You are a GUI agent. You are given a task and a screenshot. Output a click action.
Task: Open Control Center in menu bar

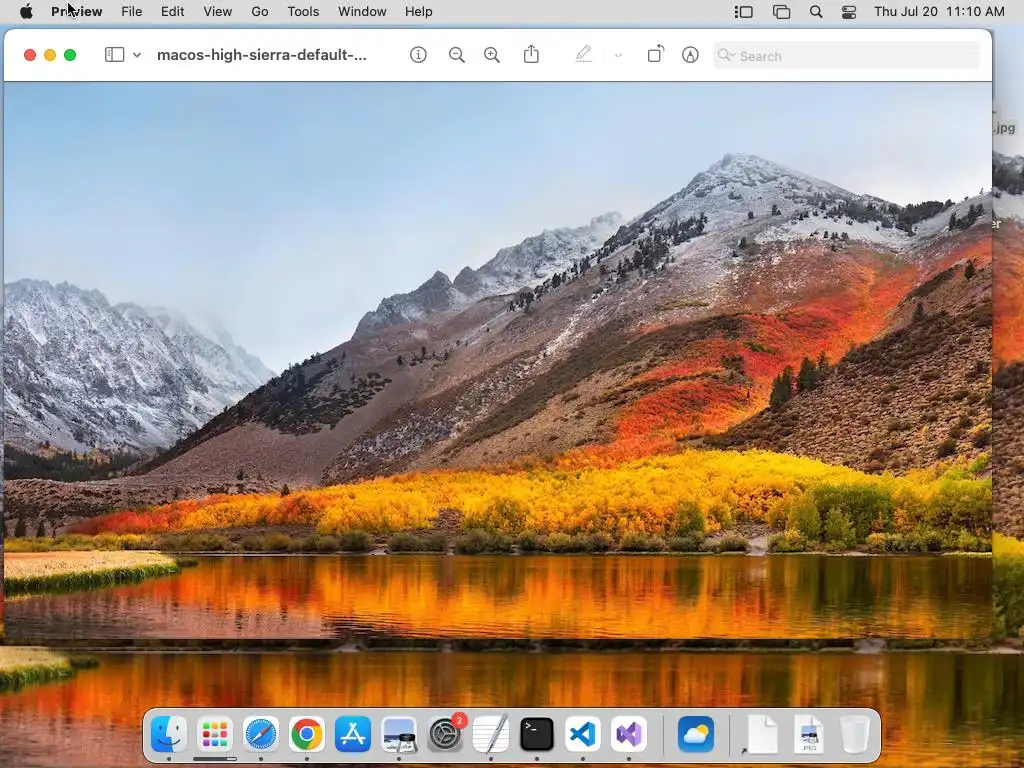pyautogui.click(x=848, y=12)
